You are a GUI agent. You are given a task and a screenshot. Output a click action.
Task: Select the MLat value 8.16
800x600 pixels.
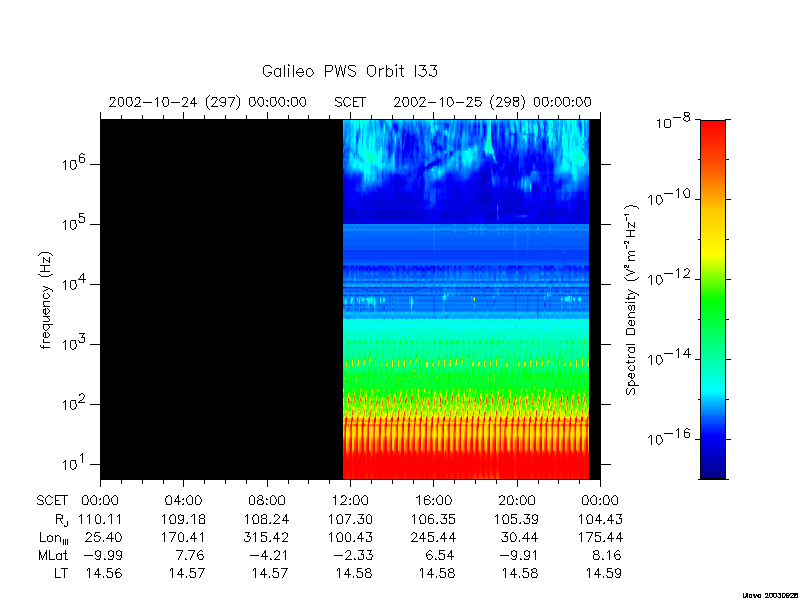coord(606,555)
